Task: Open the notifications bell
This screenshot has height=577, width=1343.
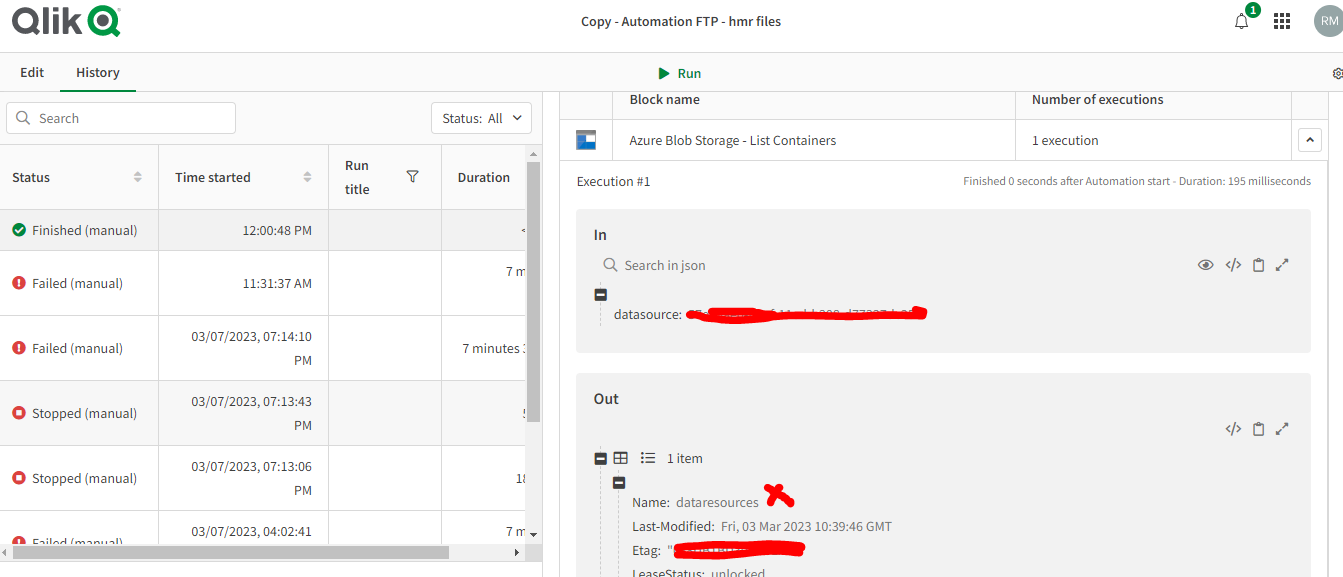Action: click(x=1241, y=21)
